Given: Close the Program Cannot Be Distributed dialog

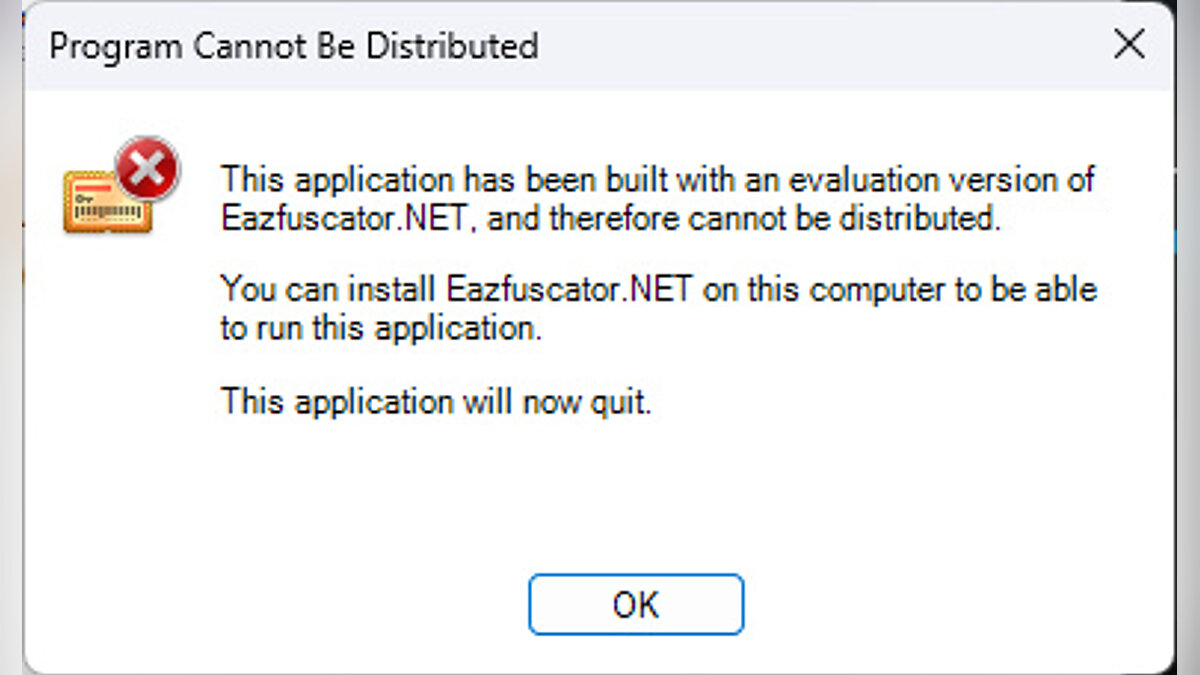Looking at the screenshot, I should [x=1129, y=45].
